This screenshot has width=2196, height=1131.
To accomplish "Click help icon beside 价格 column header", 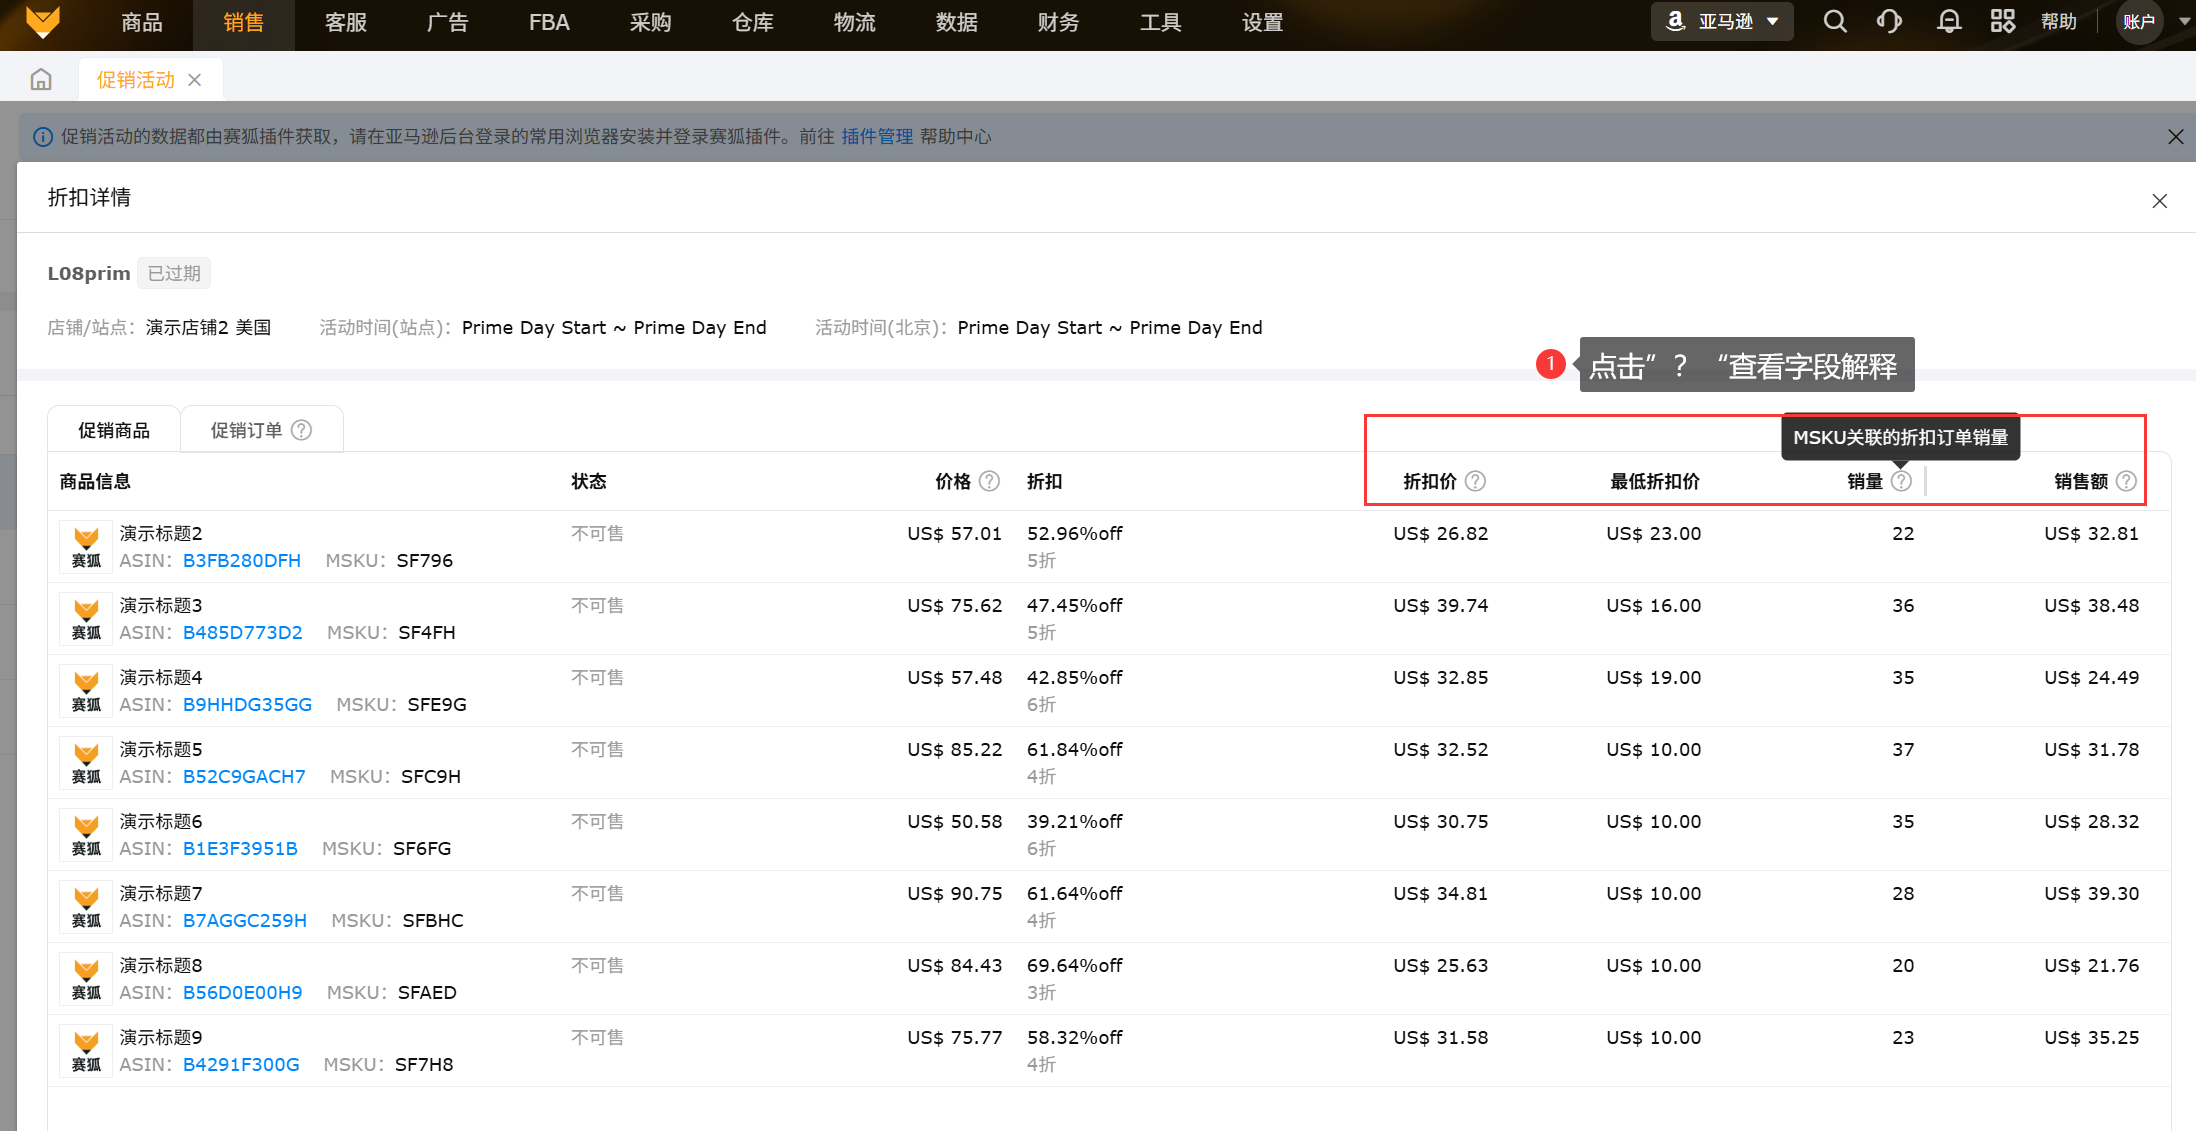I will coord(989,481).
